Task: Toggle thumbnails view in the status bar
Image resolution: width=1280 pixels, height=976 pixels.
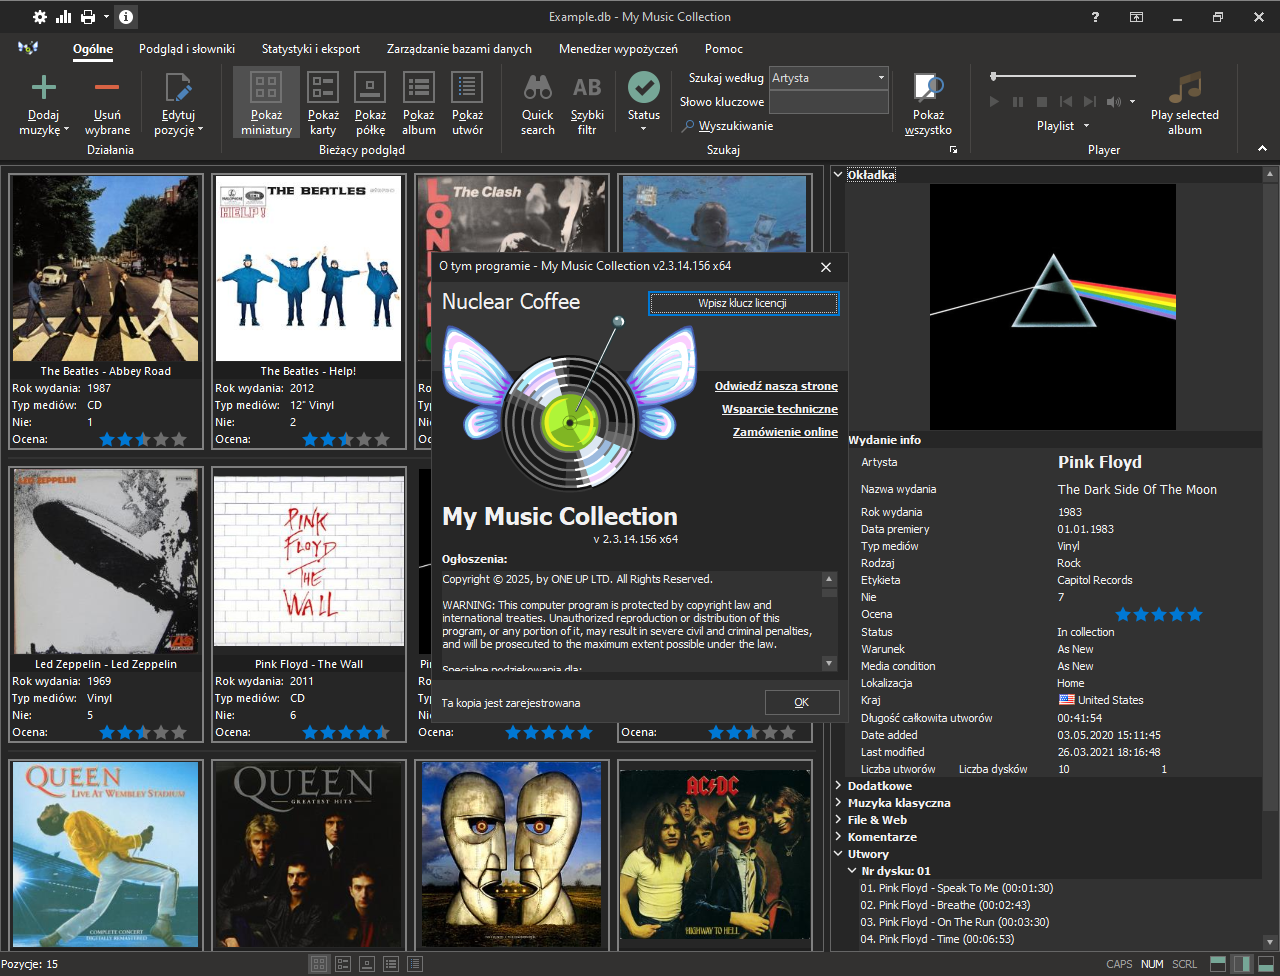Action: (x=319, y=964)
